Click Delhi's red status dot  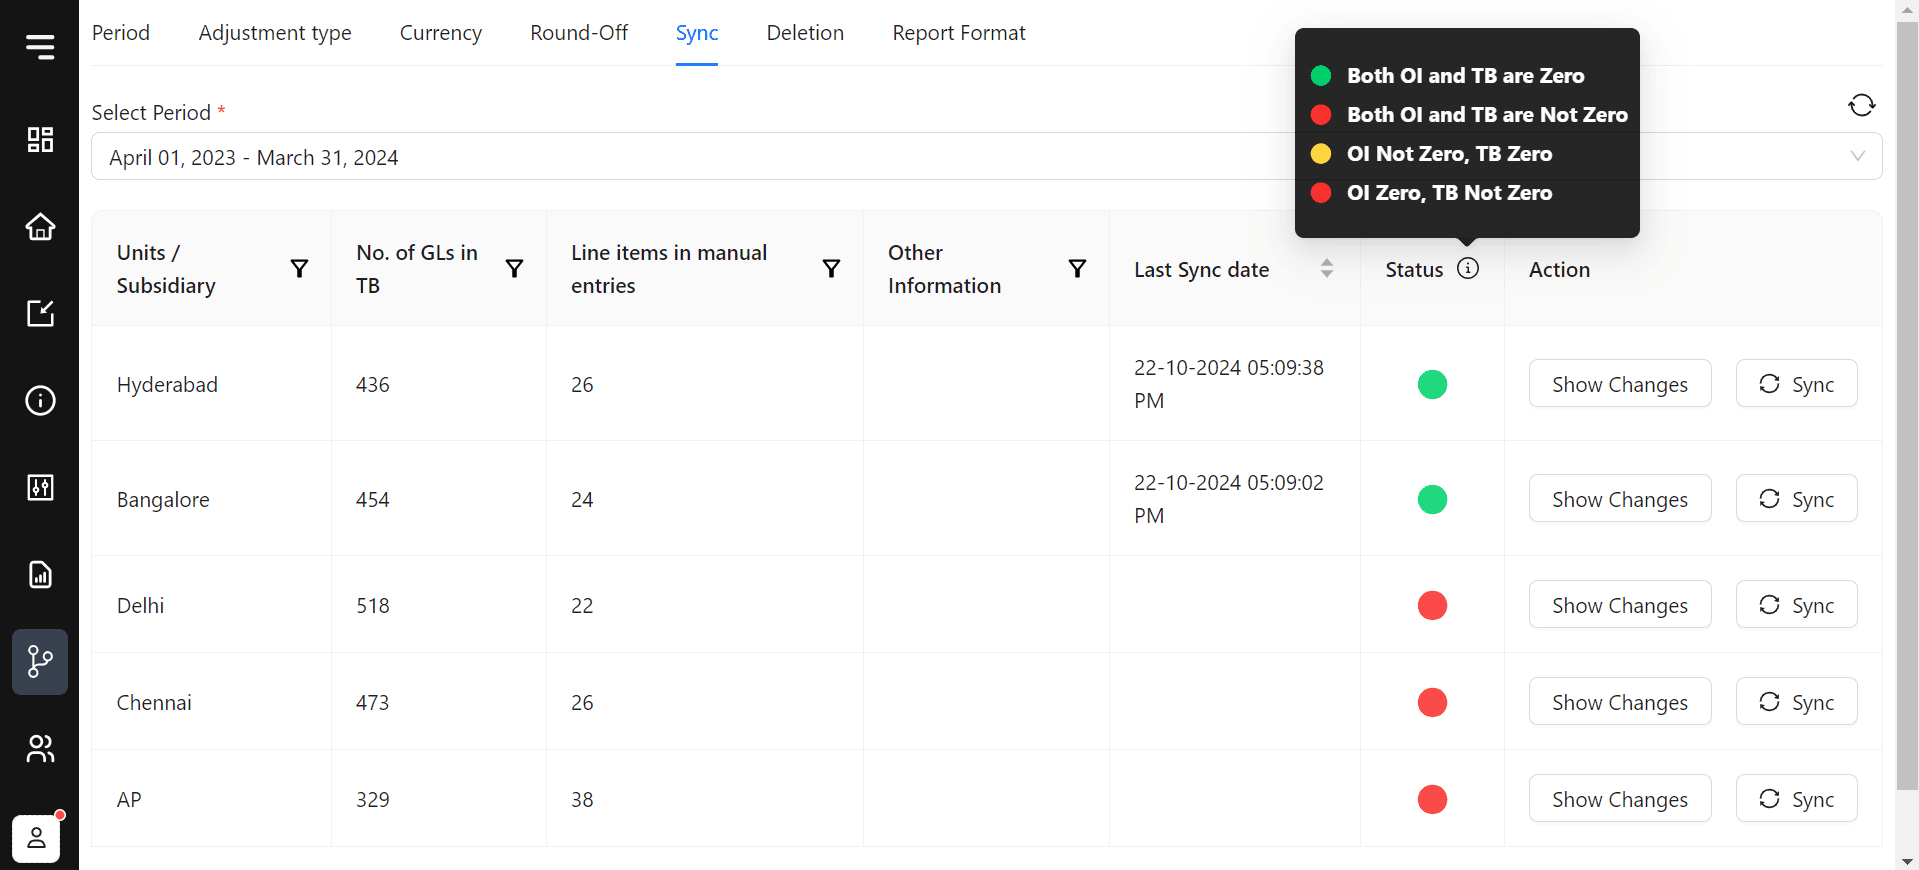pyautogui.click(x=1432, y=605)
